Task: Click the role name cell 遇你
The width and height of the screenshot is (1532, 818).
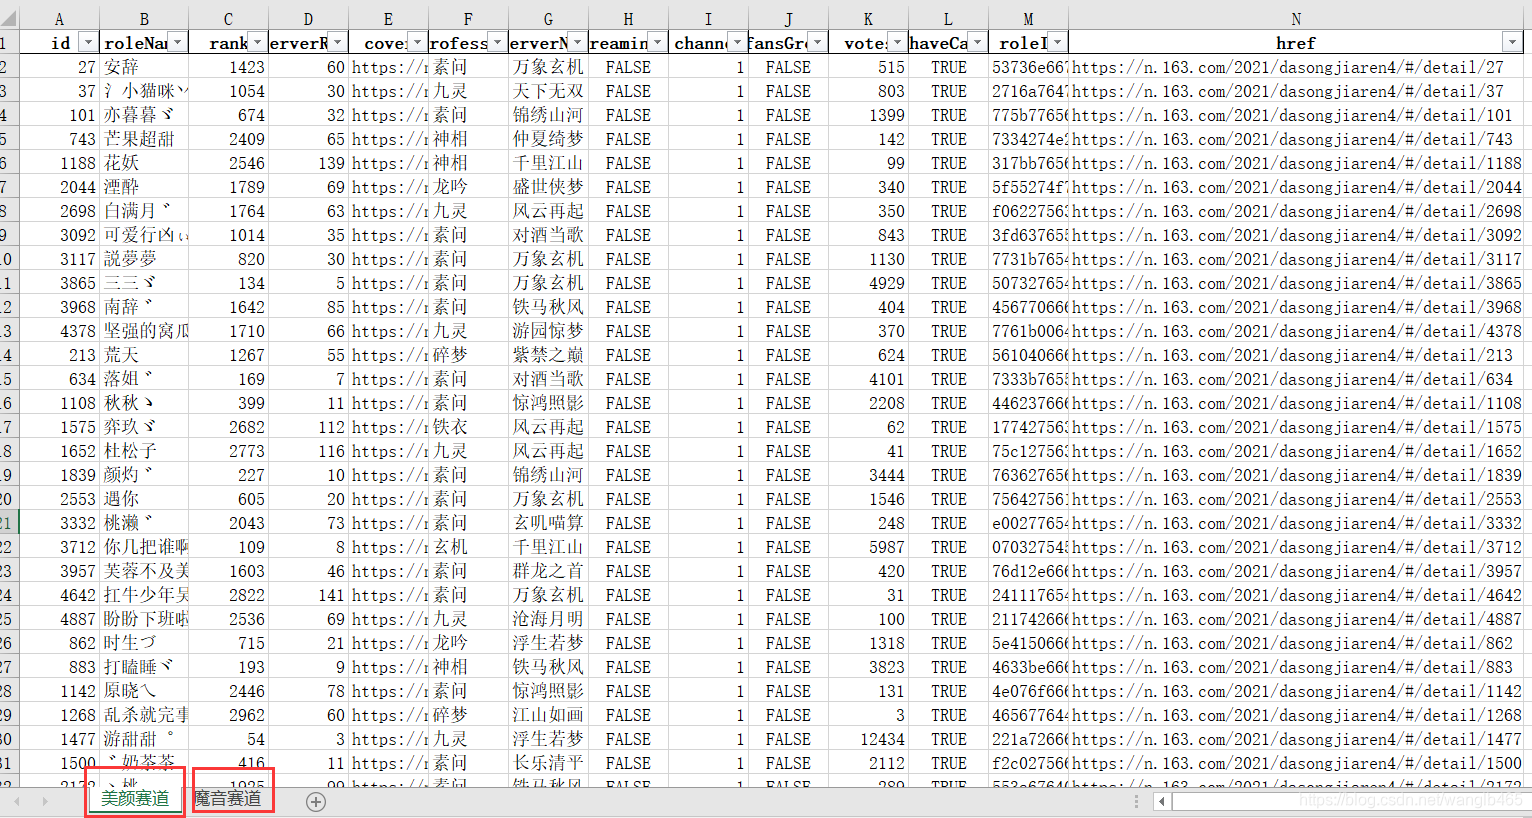Action: coord(144,499)
